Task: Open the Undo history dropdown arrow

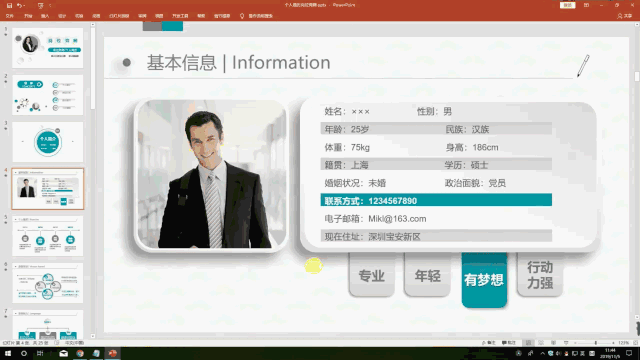Action: (x=24, y=6)
